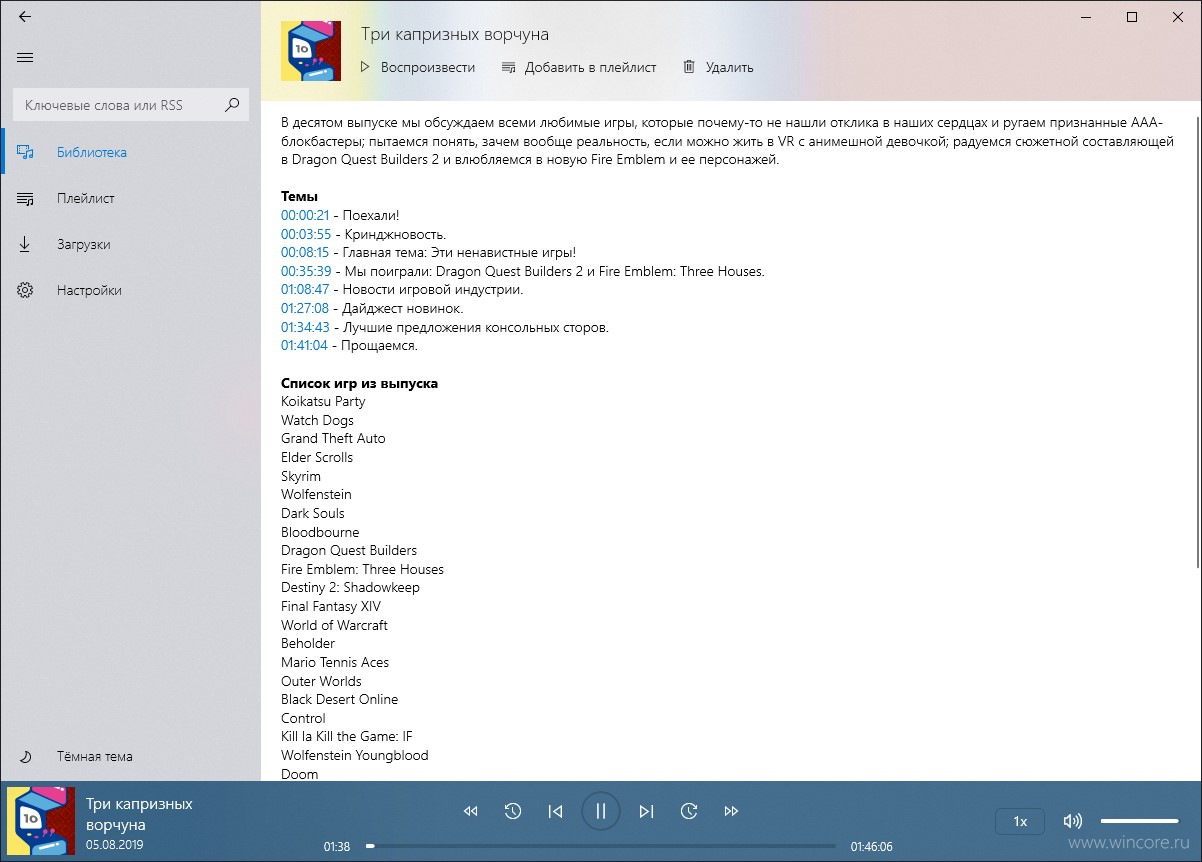
Task: Click the 'Grand Theft Auto' list entry
Action: [333, 439]
